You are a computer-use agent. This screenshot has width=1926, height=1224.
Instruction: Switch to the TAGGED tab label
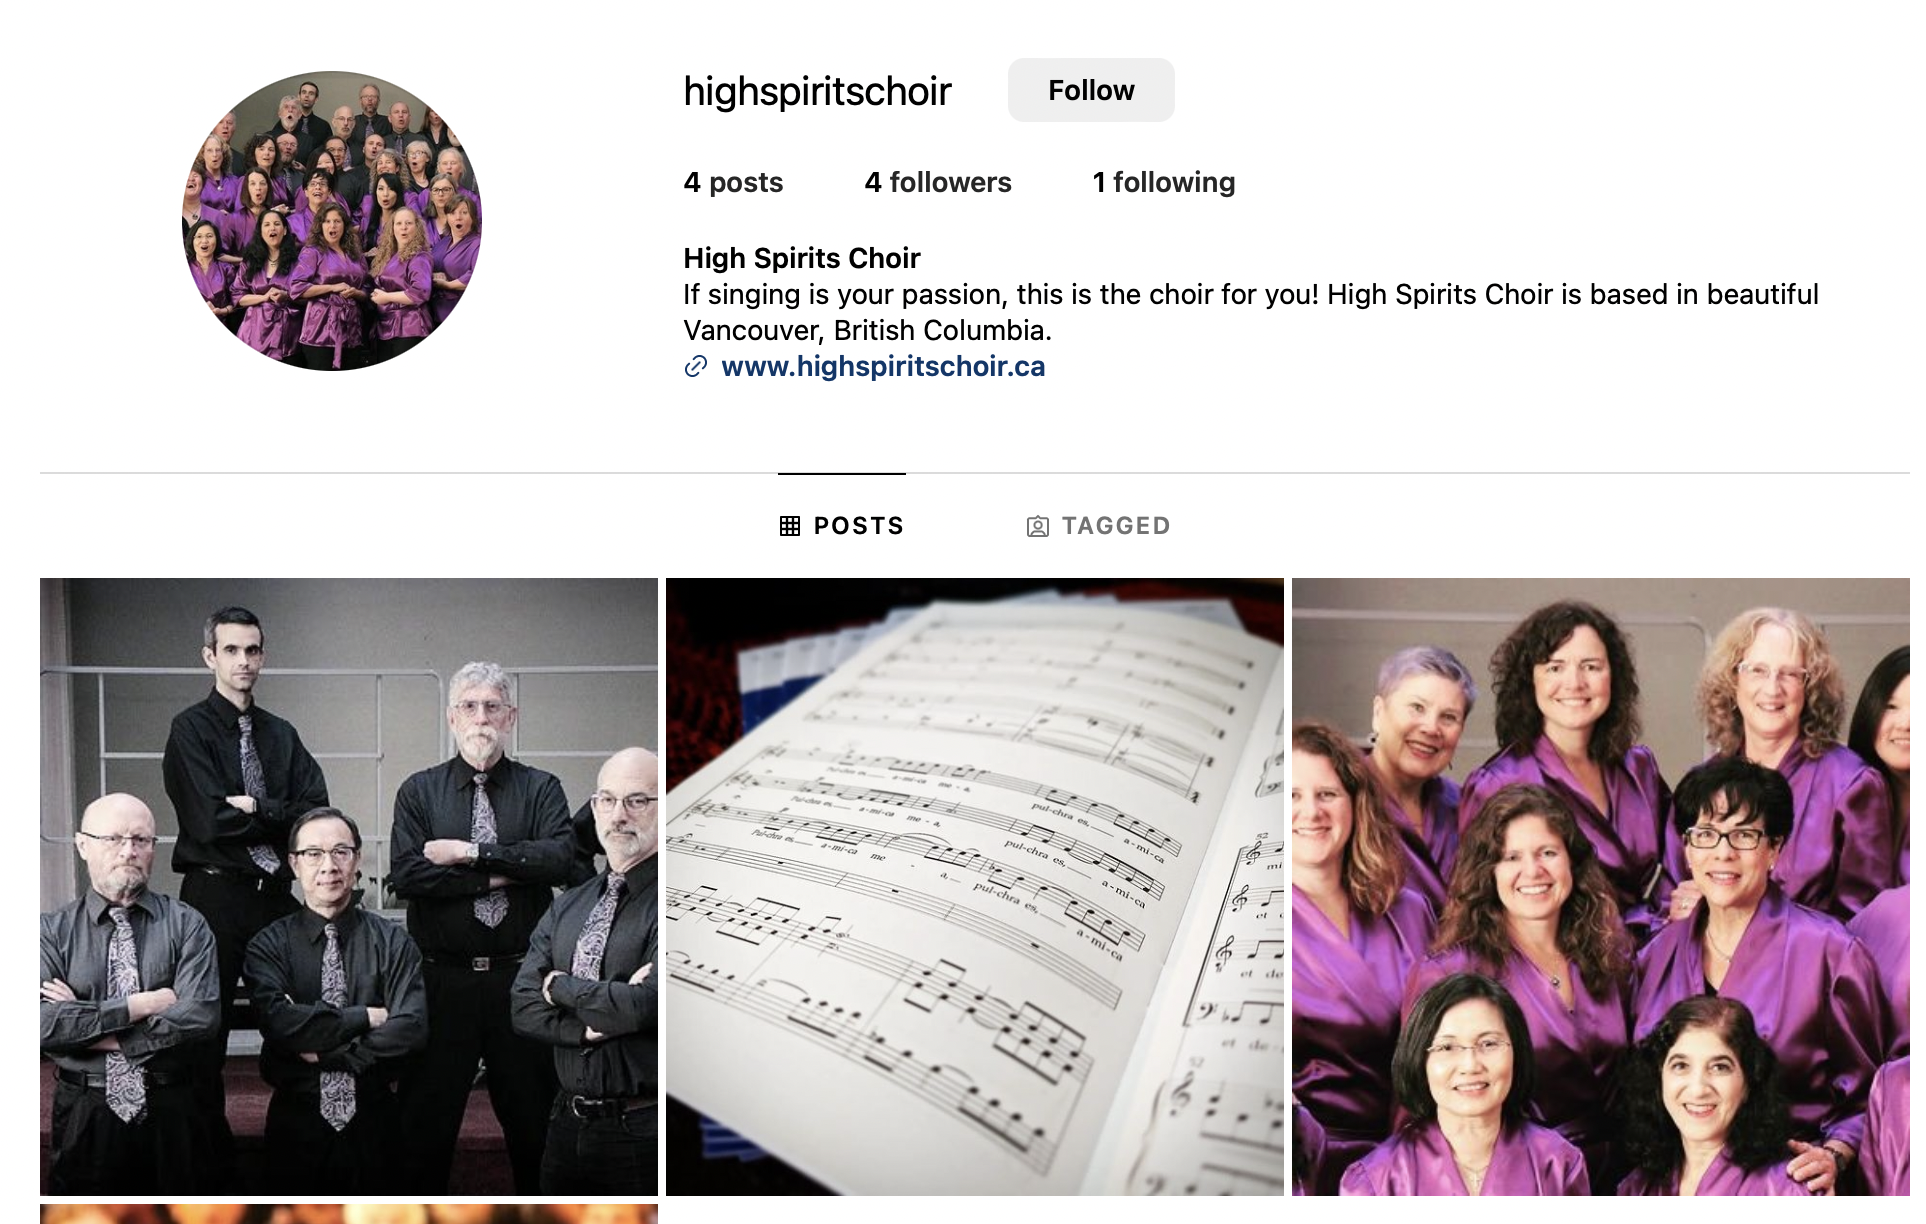click(1116, 526)
